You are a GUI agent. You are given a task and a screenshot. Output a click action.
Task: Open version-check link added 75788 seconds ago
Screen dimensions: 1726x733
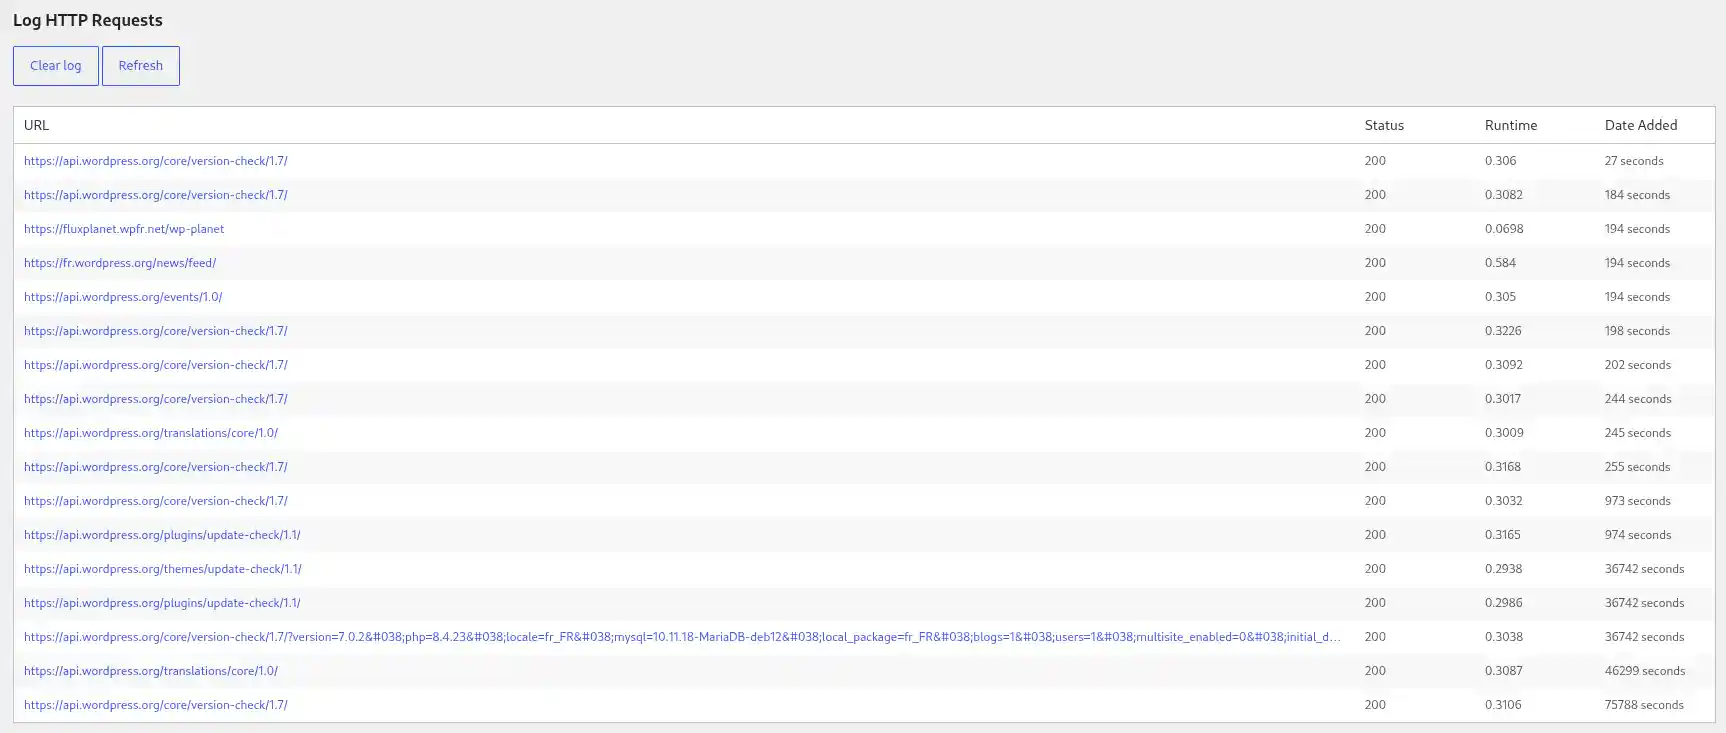156,705
